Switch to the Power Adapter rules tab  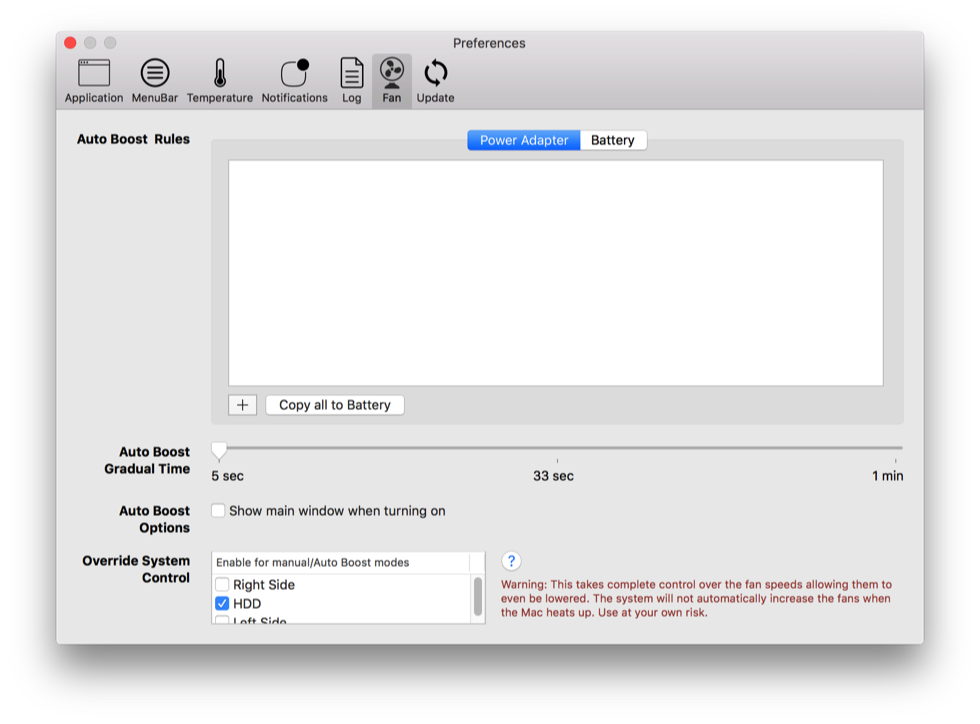pyautogui.click(x=524, y=140)
